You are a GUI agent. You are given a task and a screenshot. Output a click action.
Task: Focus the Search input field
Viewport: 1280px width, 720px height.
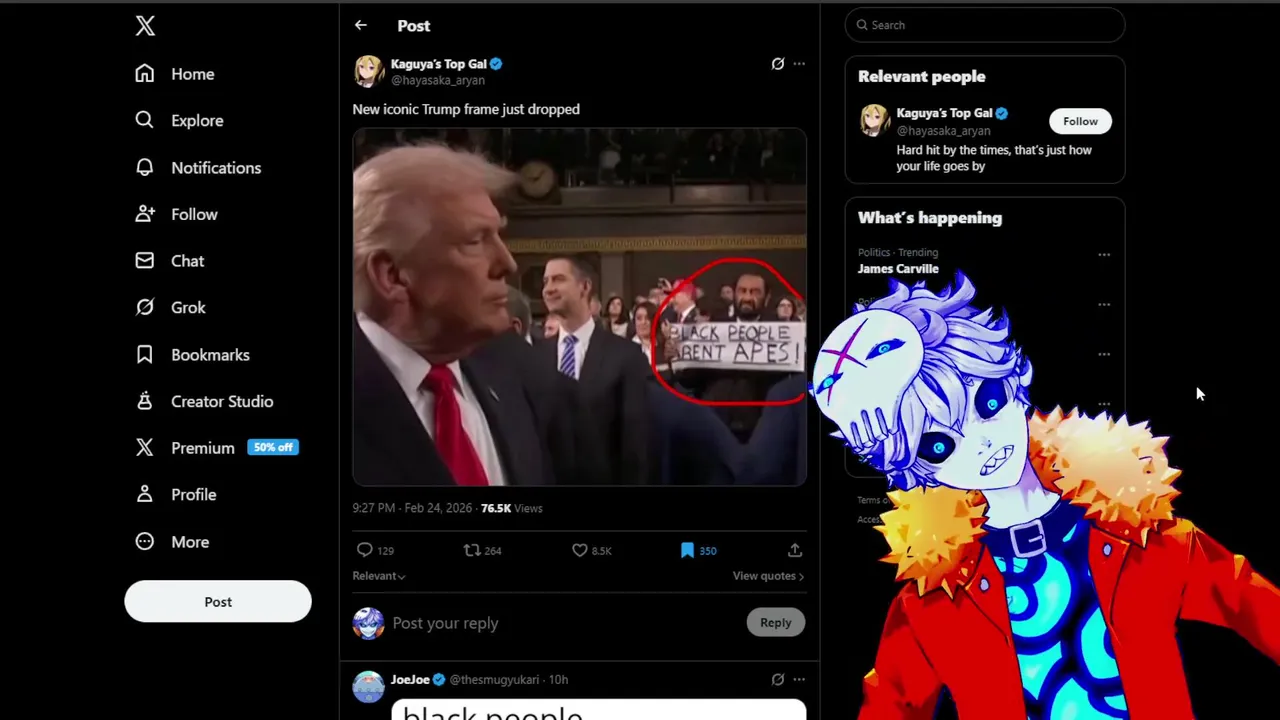[x=985, y=25]
